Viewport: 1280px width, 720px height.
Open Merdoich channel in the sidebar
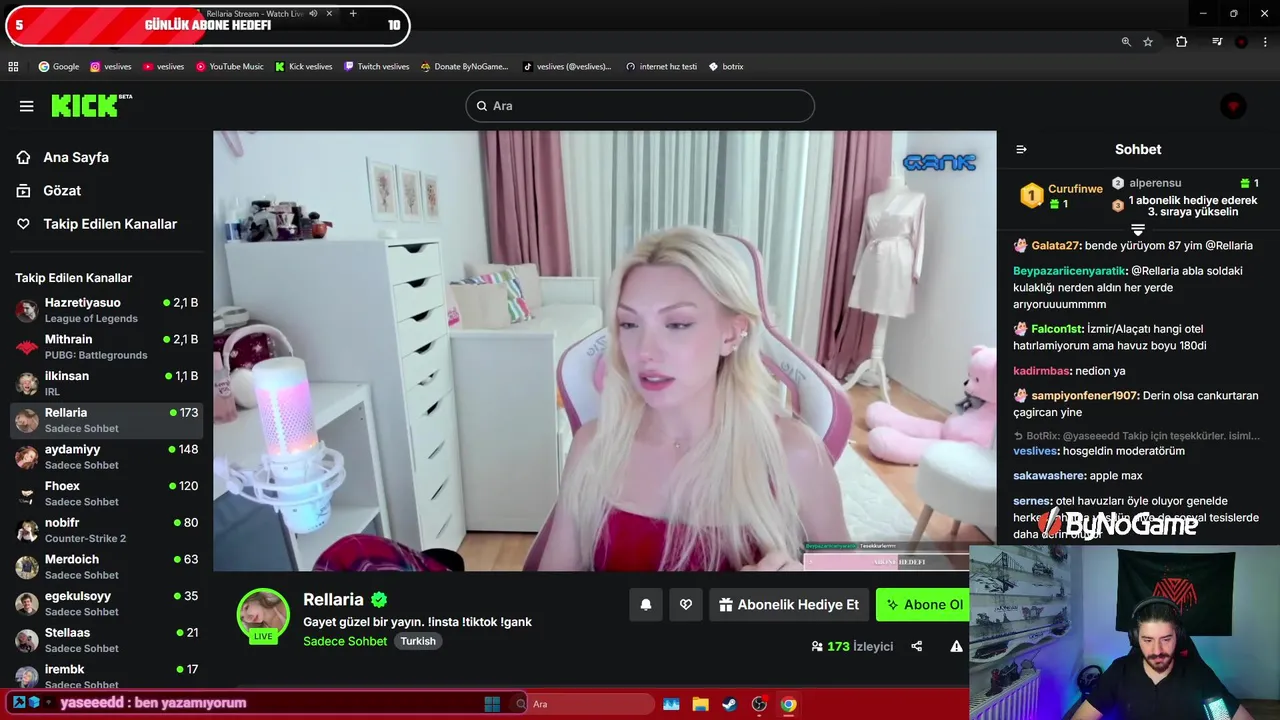[x=107, y=567]
